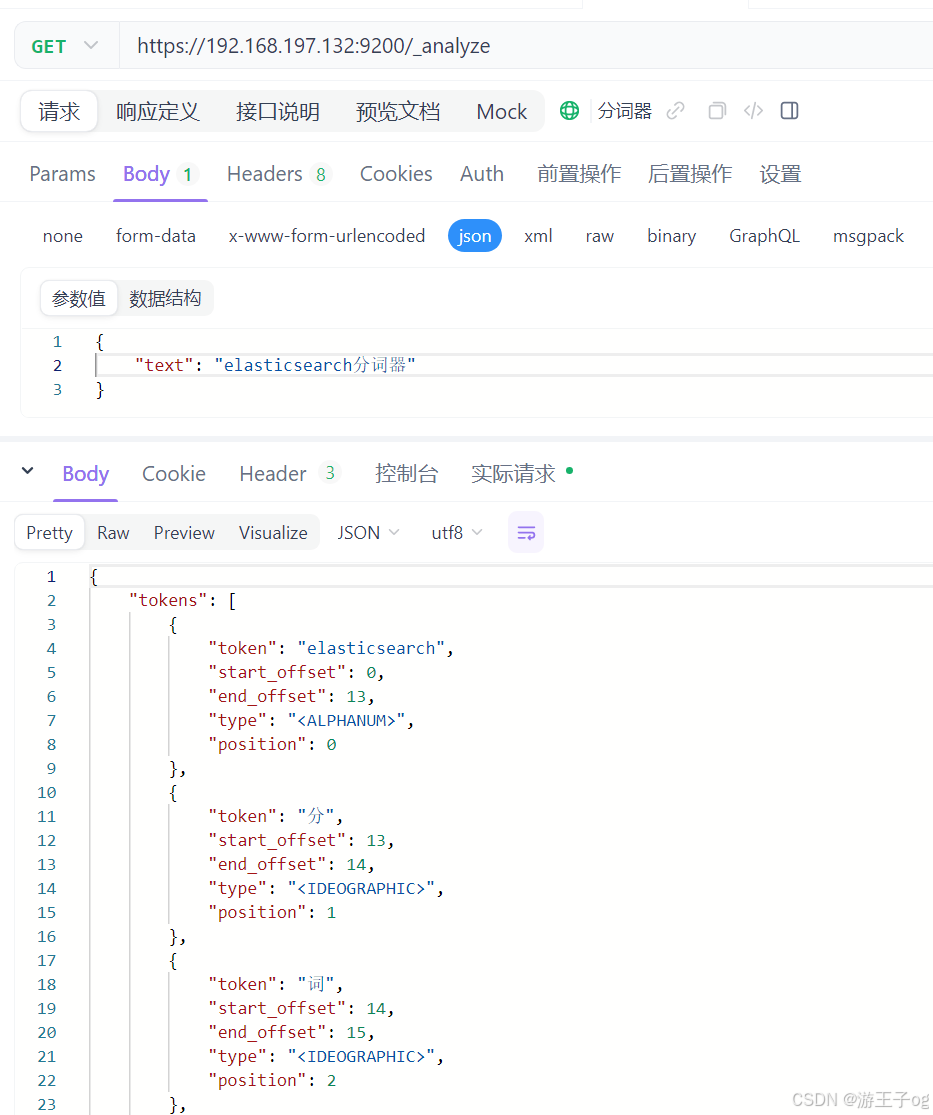Click the green globe environment icon
Viewport: 933px width, 1115px height.
(569, 111)
